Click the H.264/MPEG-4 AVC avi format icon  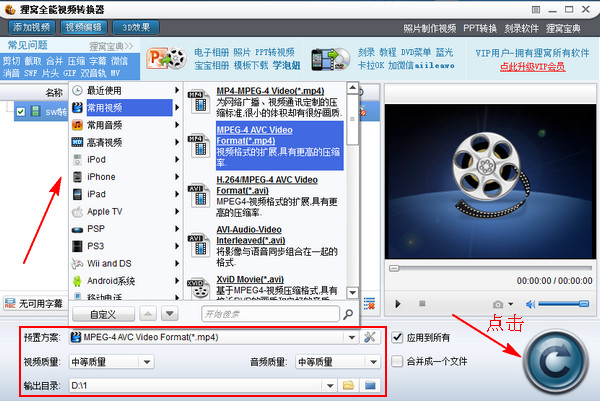tap(199, 196)
